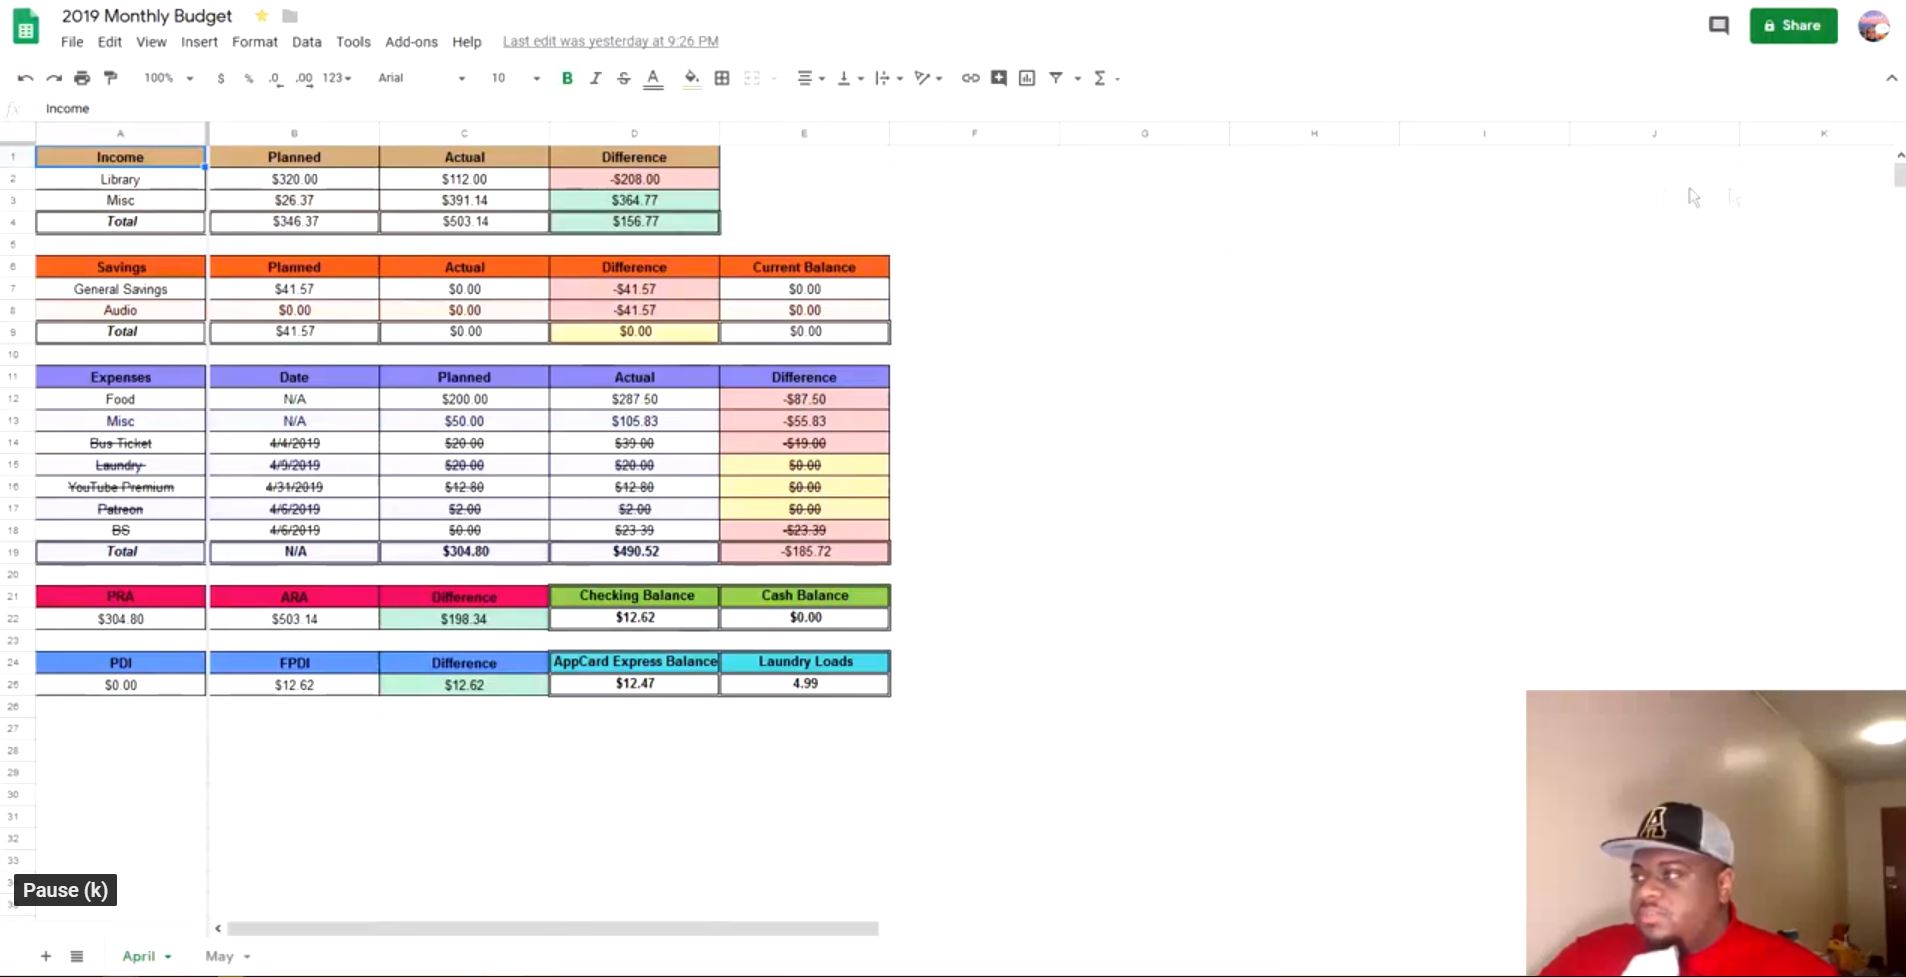The width and height of the screenshot is (1906, 977).
Task: Open the View menu
Action: (151, 42)
